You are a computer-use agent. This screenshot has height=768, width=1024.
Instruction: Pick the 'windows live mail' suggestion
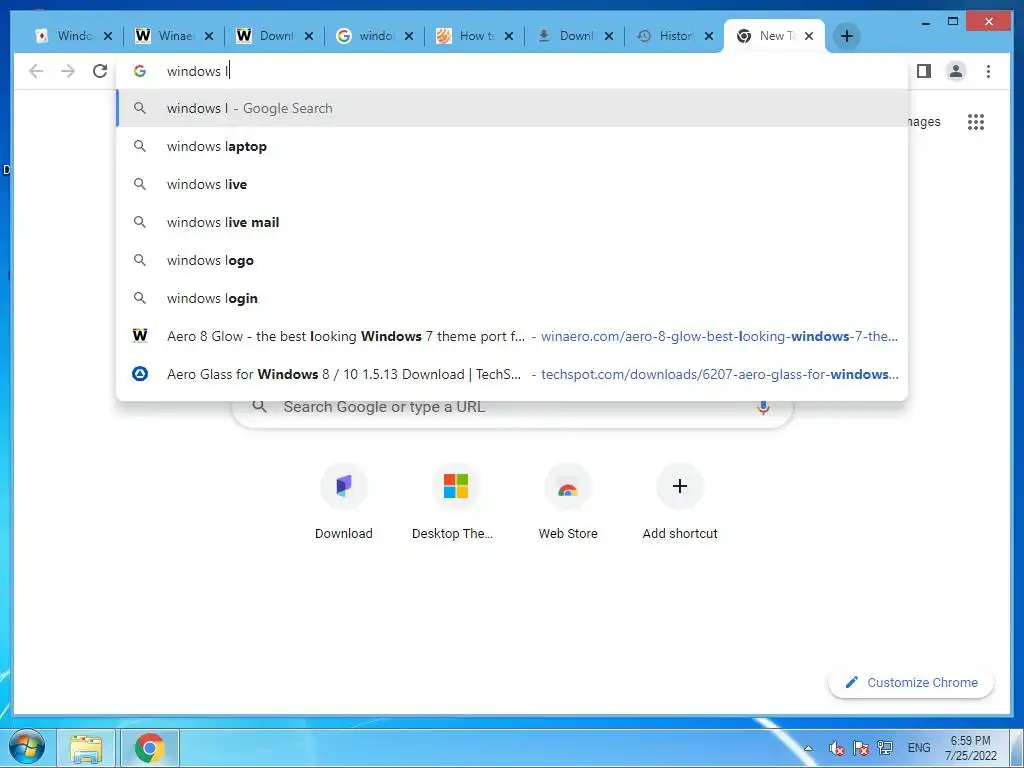[x=512, y=222]
